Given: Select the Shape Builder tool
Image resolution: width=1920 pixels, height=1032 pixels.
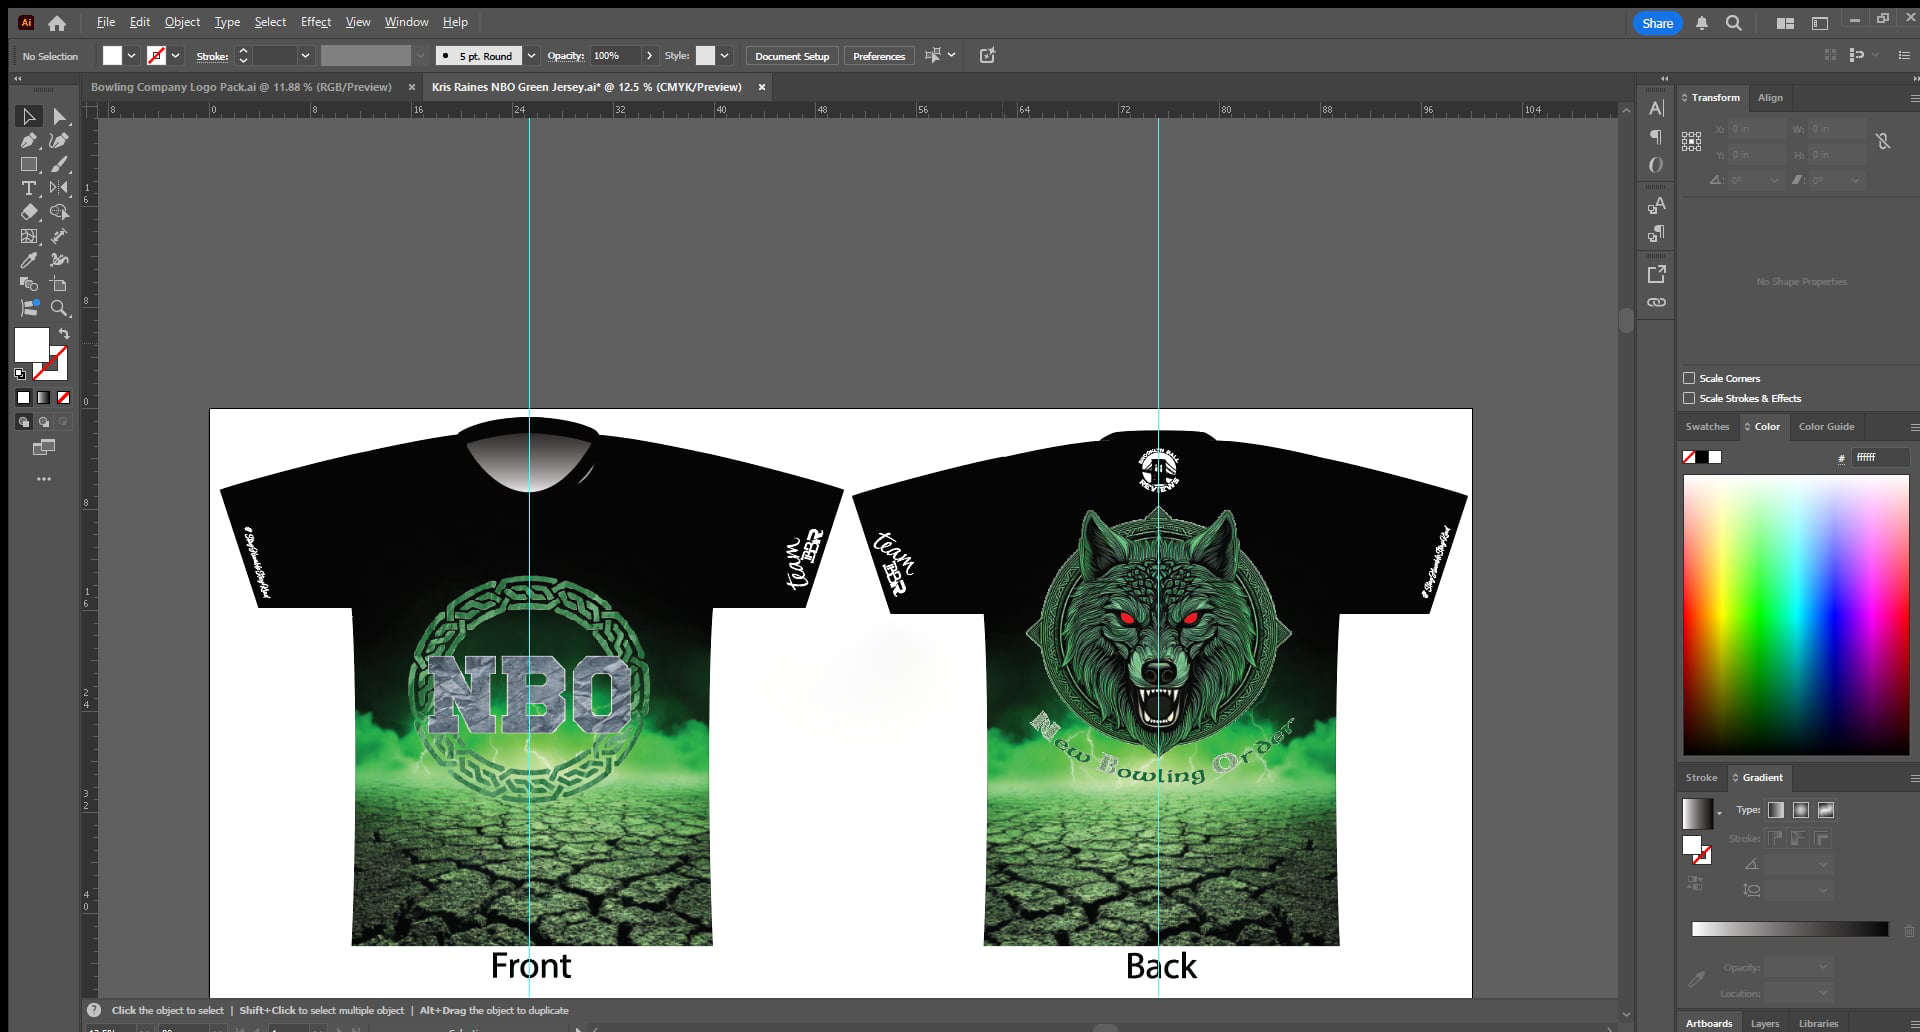Looking at the screenshot, I should coord(59,212).
